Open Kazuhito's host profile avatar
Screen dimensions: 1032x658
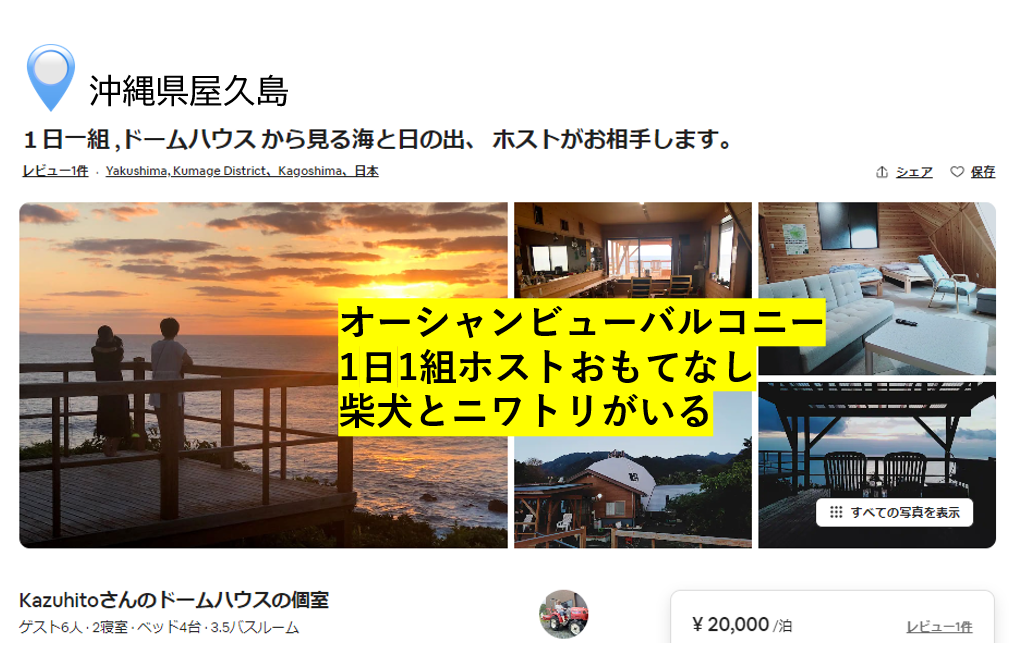[563, 614]
